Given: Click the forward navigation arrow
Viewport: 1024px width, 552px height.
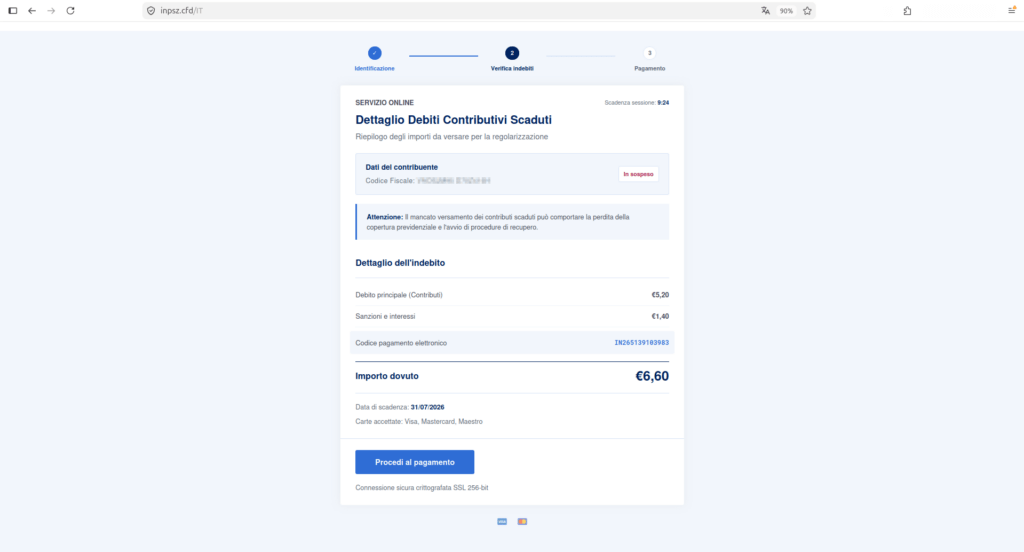Looking at the screenshot, I should (51, 10).
